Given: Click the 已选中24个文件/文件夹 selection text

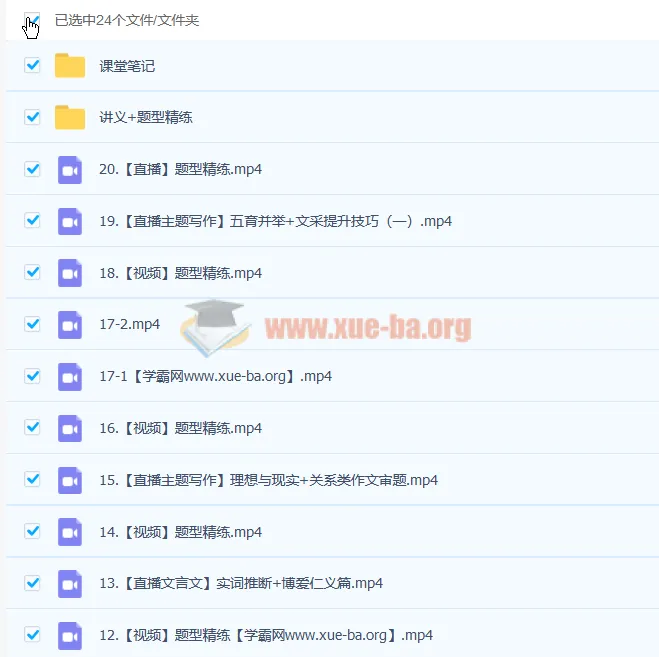Looking at the screenshot, I should click(x=127, y=21).
